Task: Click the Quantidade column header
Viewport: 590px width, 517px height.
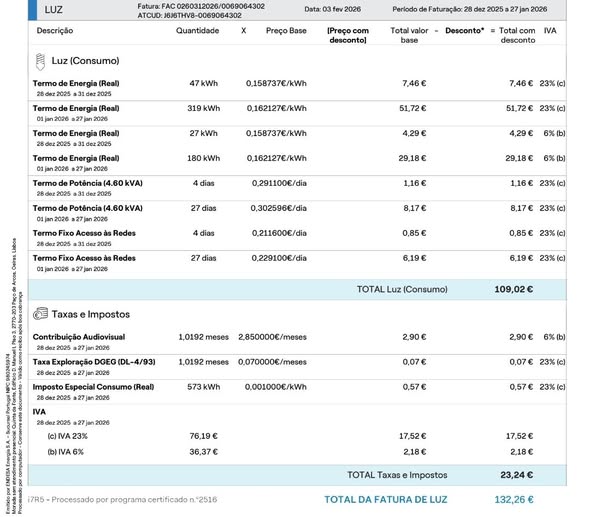Action: tap(198, 31)
